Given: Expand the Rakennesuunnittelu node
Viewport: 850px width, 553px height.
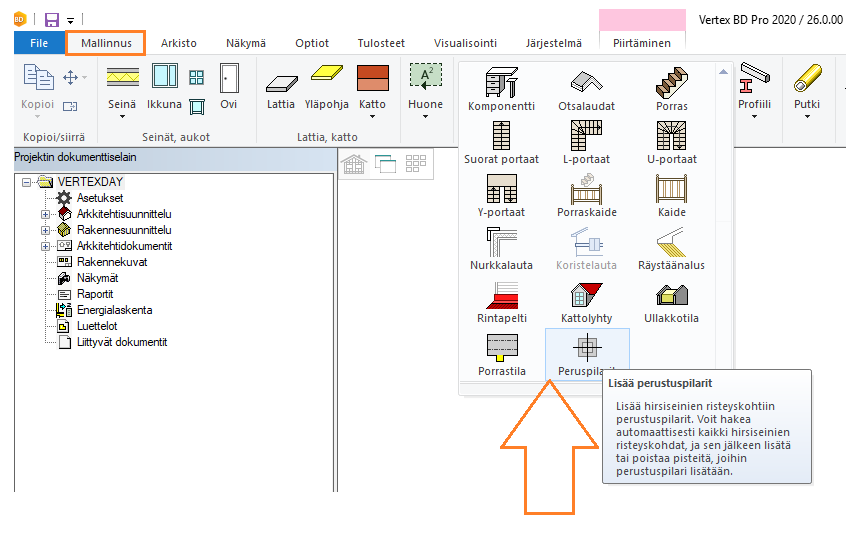Looking at the screenshot, I should [46, 230].
